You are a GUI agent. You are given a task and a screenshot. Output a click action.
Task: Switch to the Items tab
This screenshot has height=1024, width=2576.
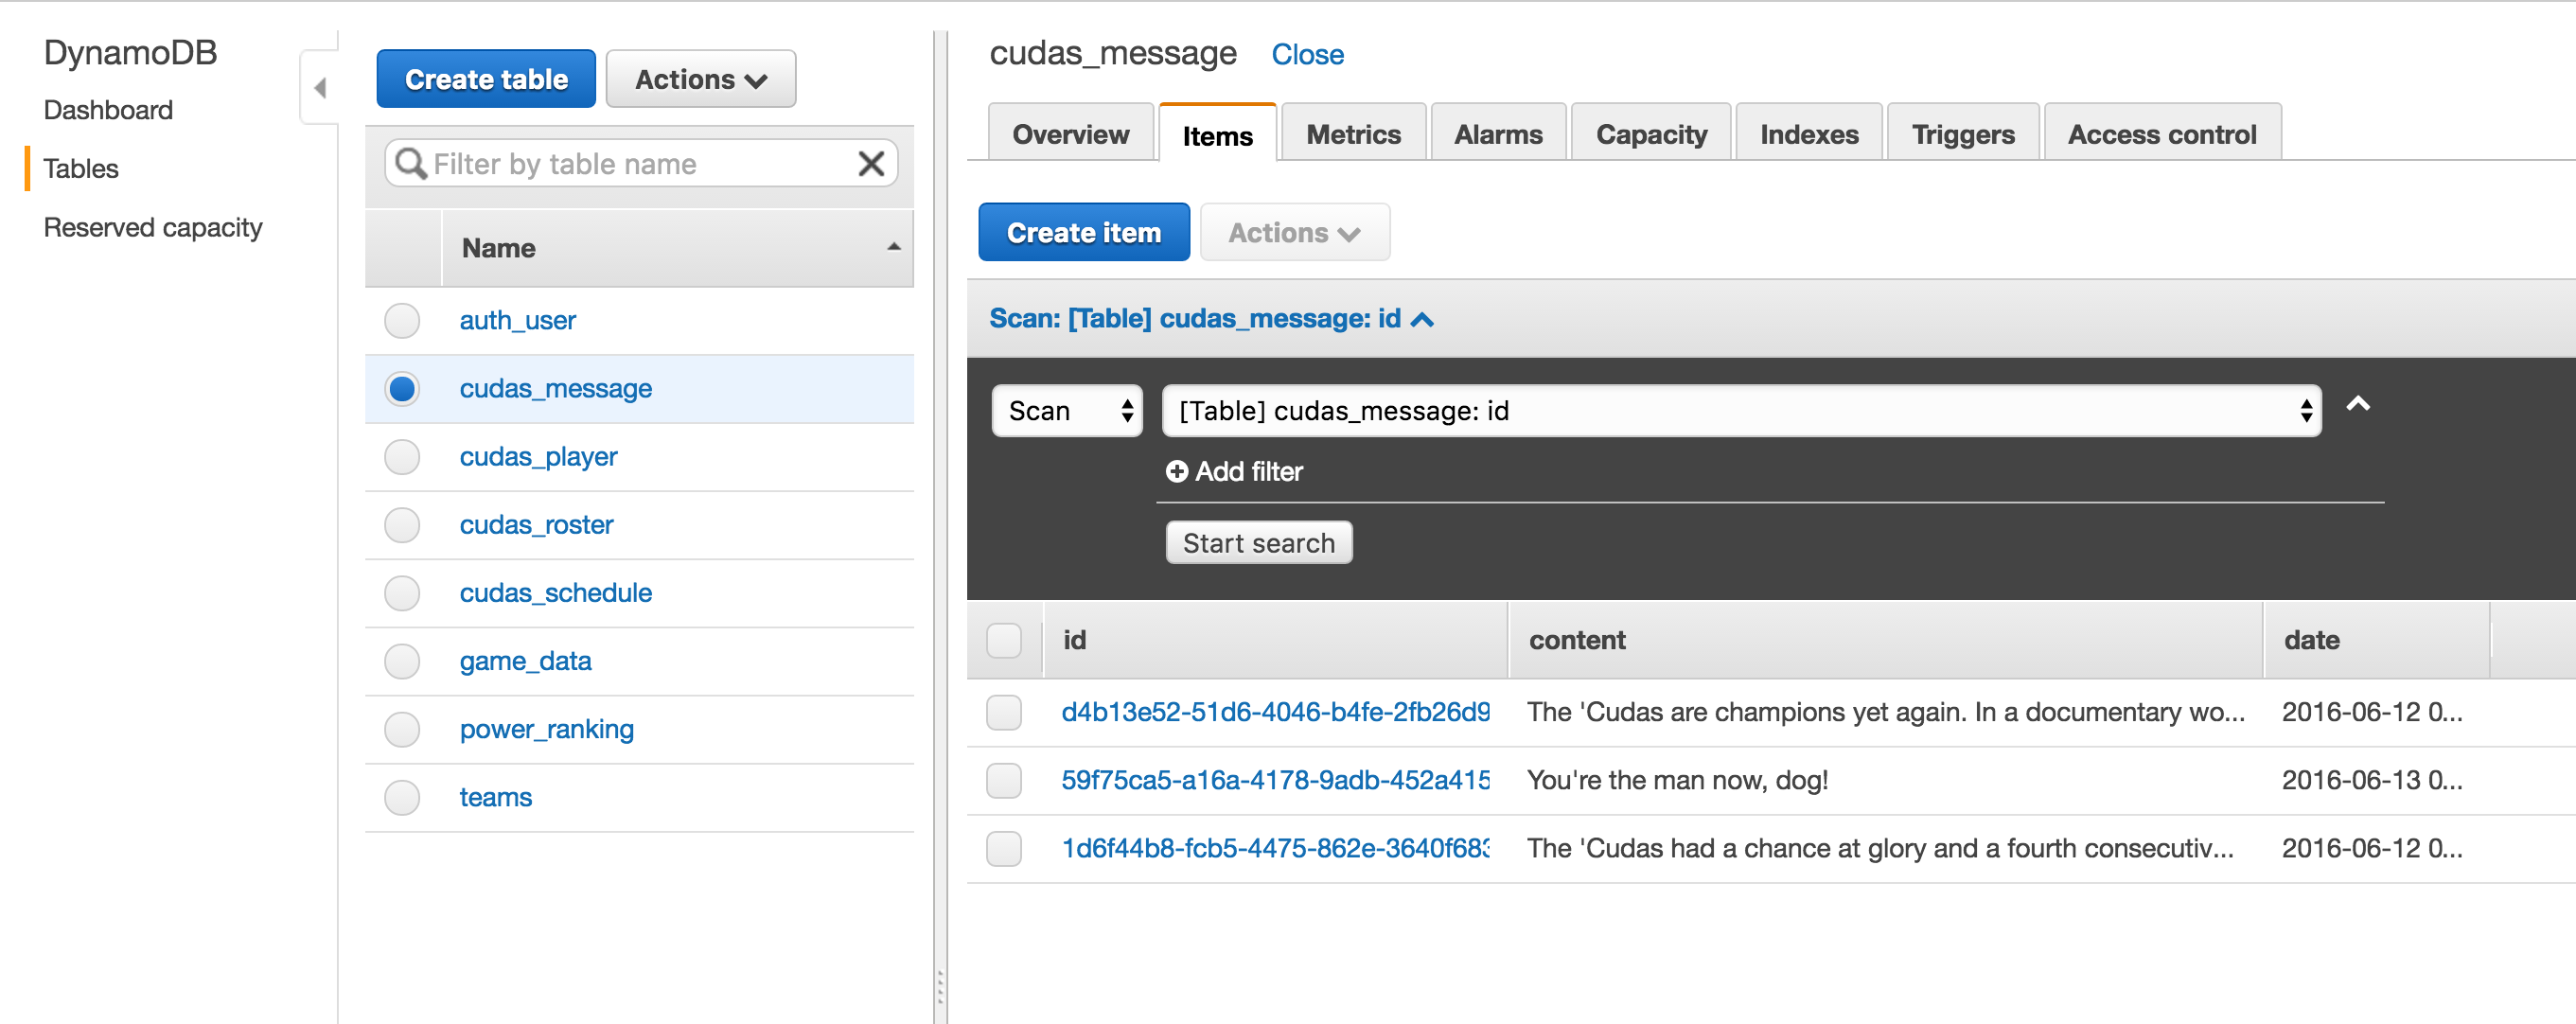pyautogui.click(x=1217, y=134)
